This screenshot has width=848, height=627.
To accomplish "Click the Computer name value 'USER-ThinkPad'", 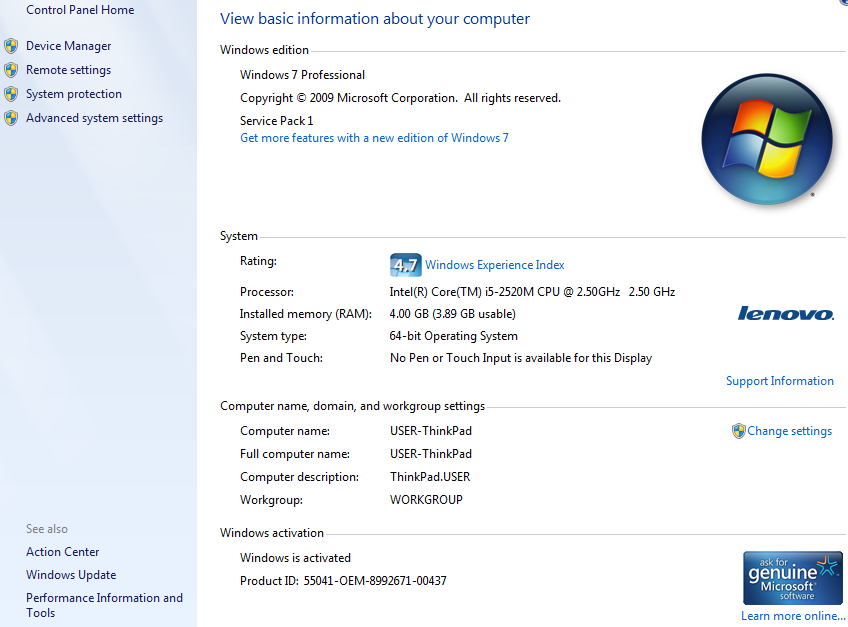I will [x=431, y=431].
